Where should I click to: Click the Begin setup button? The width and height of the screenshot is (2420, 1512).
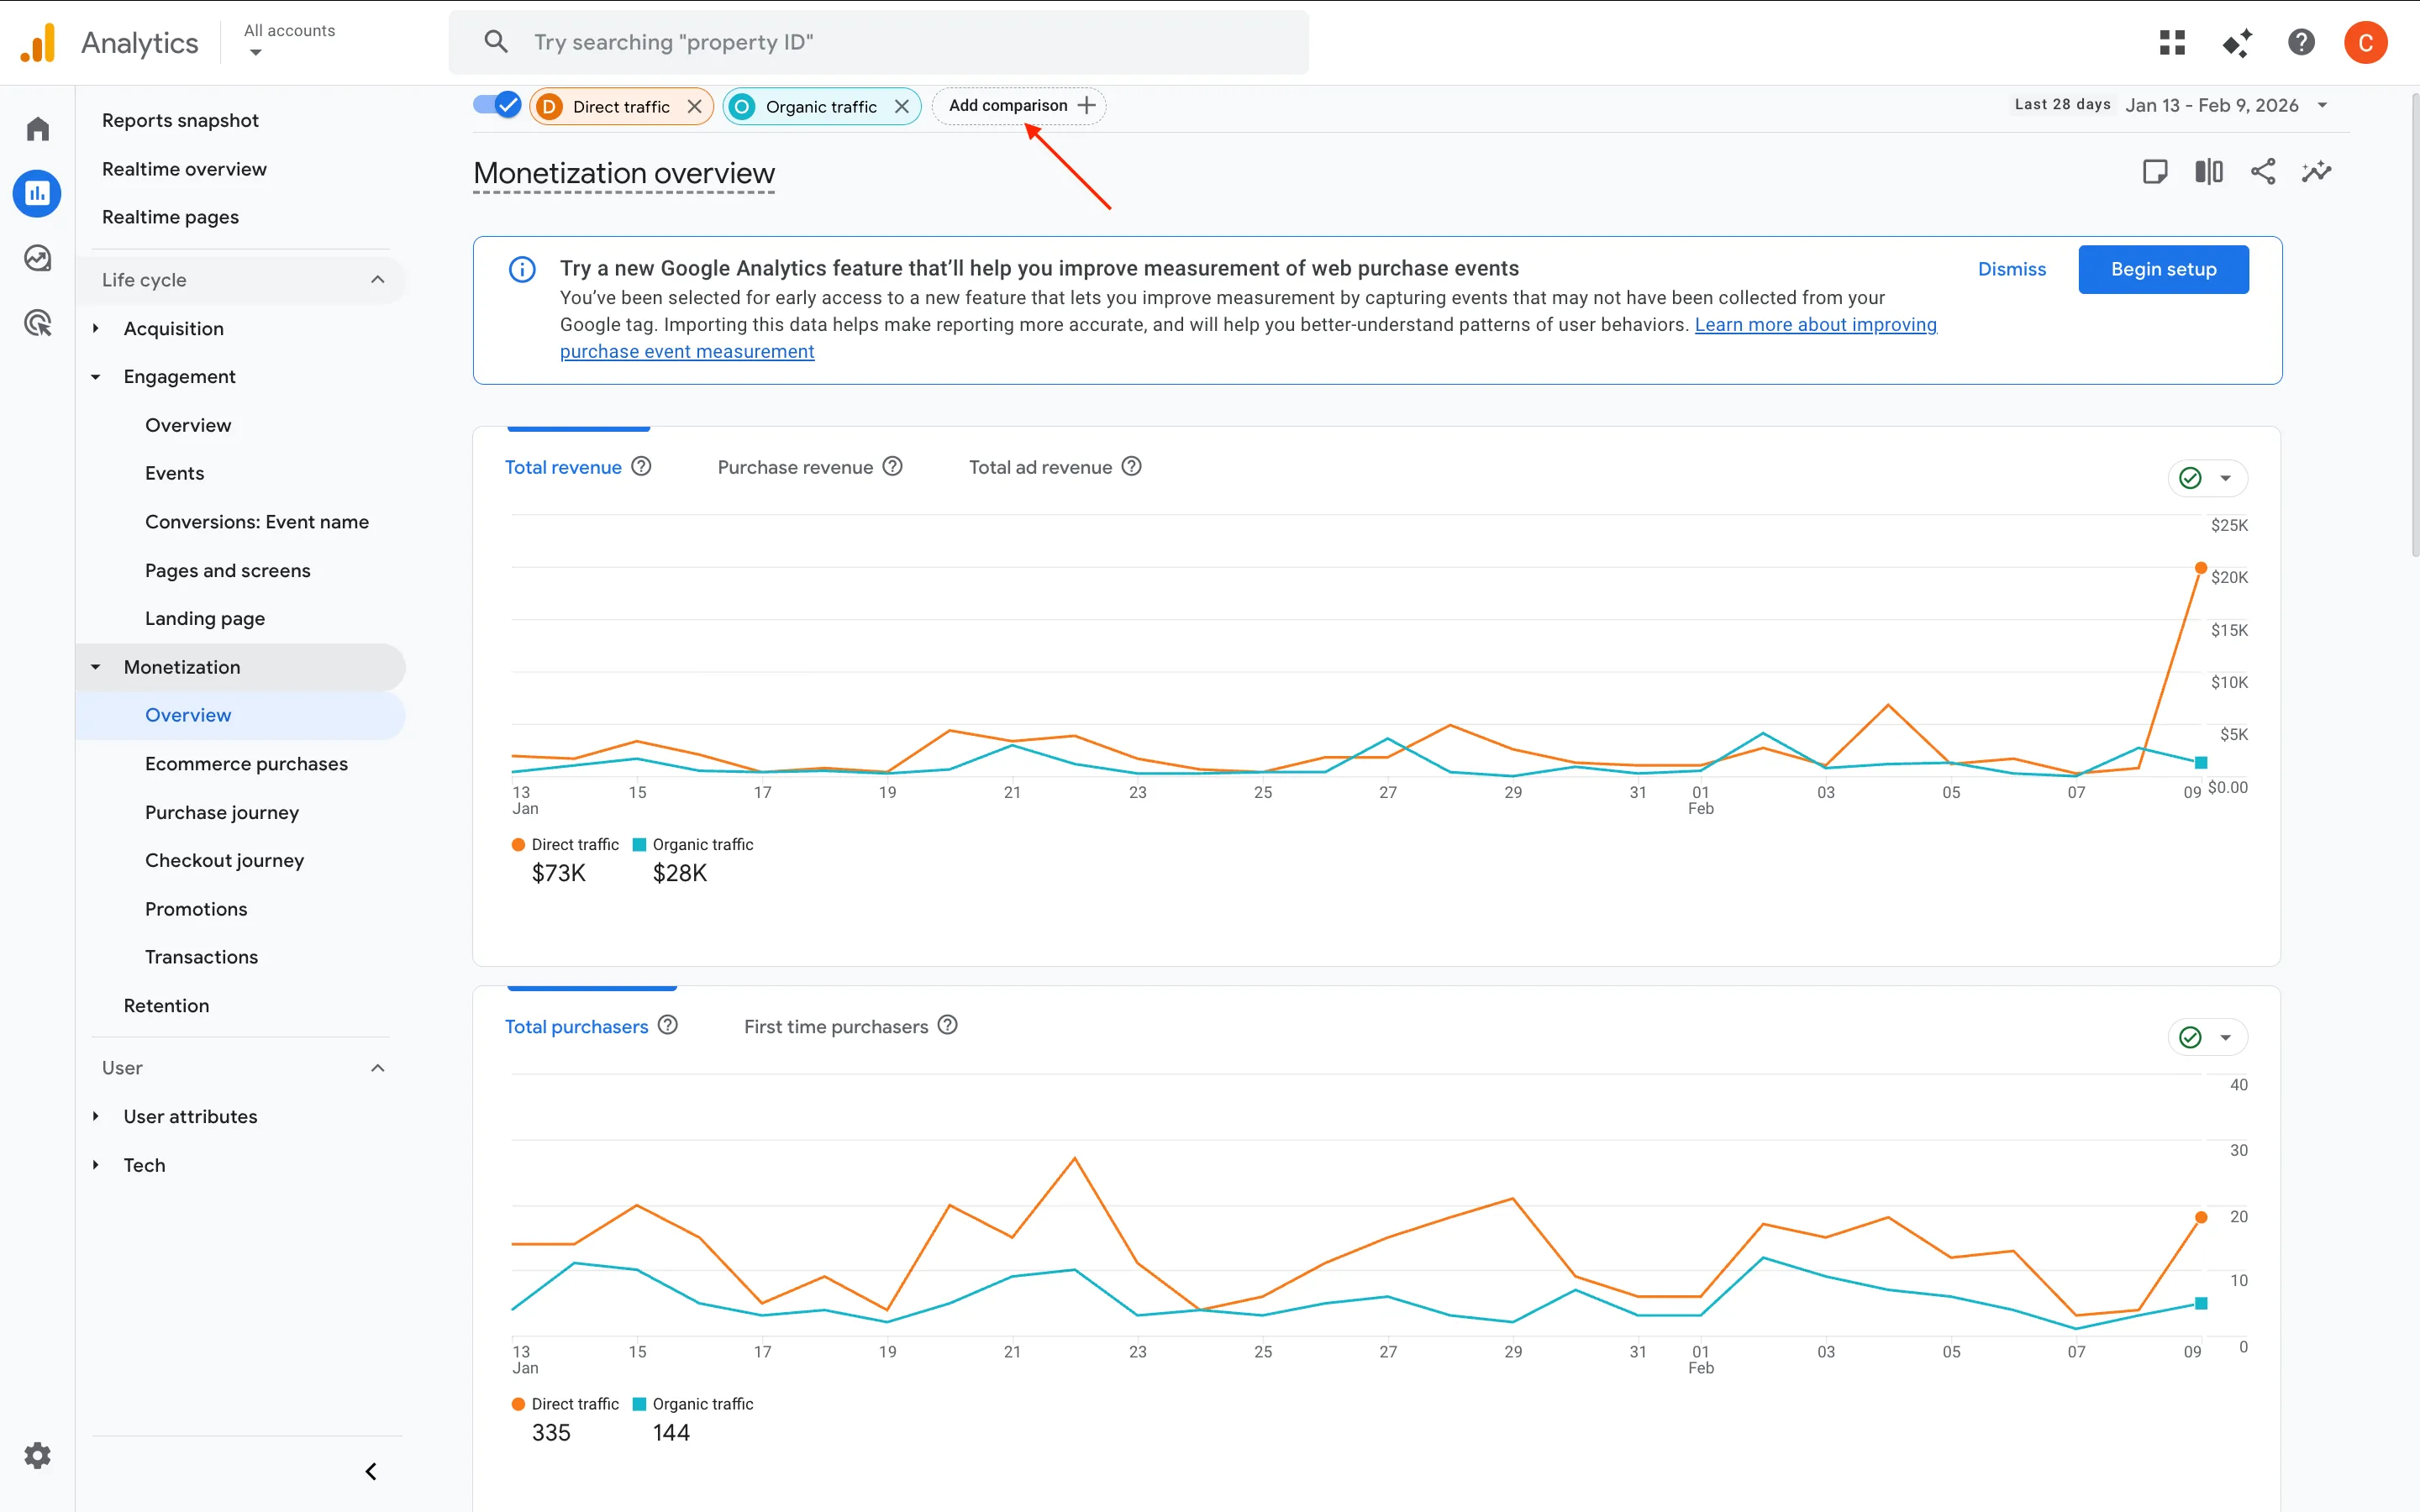click(2163, 269)
